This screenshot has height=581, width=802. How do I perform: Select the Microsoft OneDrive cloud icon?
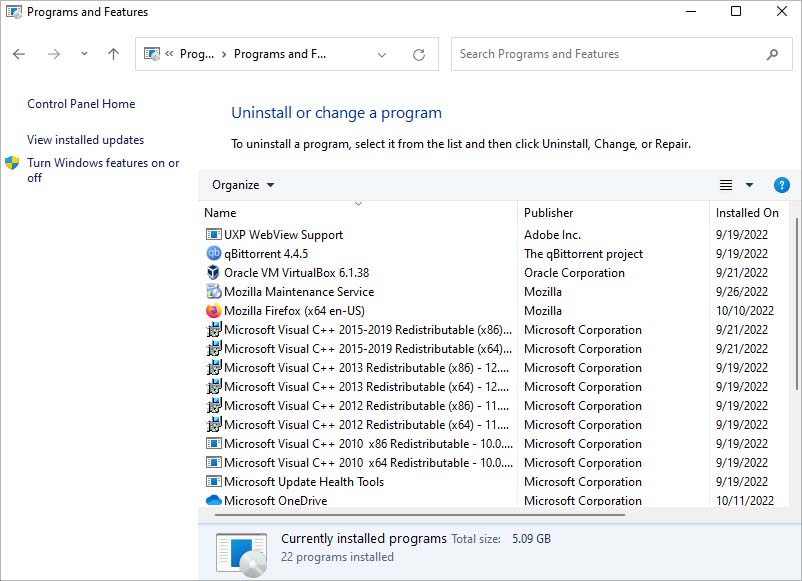click(x=213, y=500)
